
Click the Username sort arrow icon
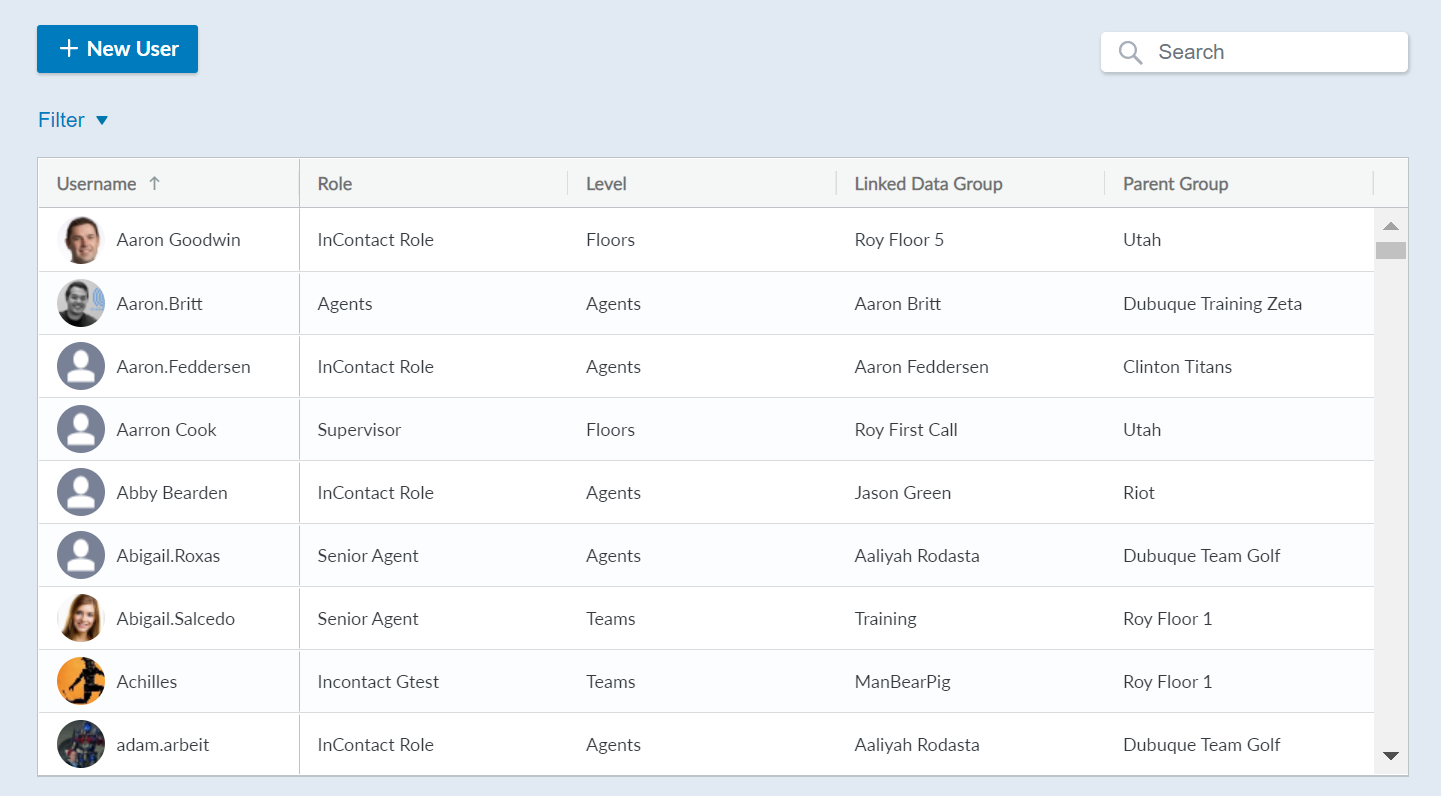click(154, 184)
